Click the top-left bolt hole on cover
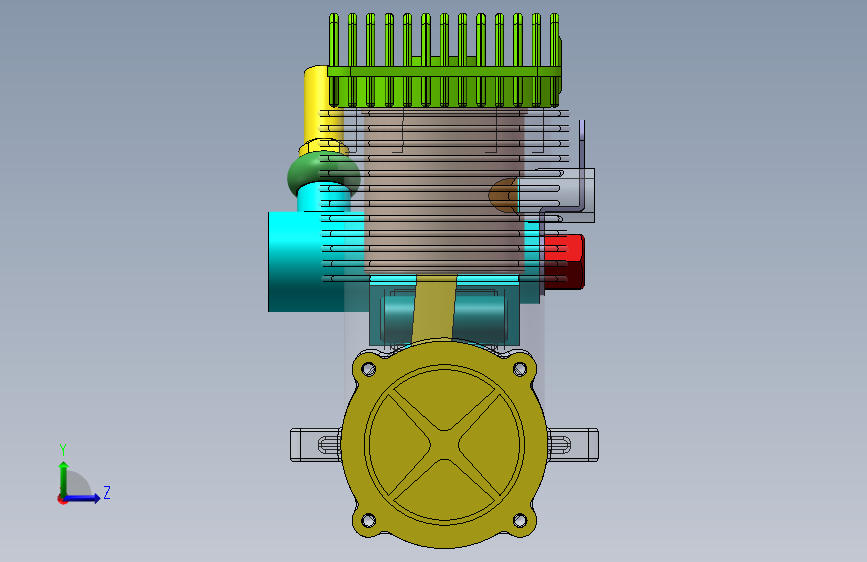This screenshot has height=562, width=867. click(x=368, y=368)
